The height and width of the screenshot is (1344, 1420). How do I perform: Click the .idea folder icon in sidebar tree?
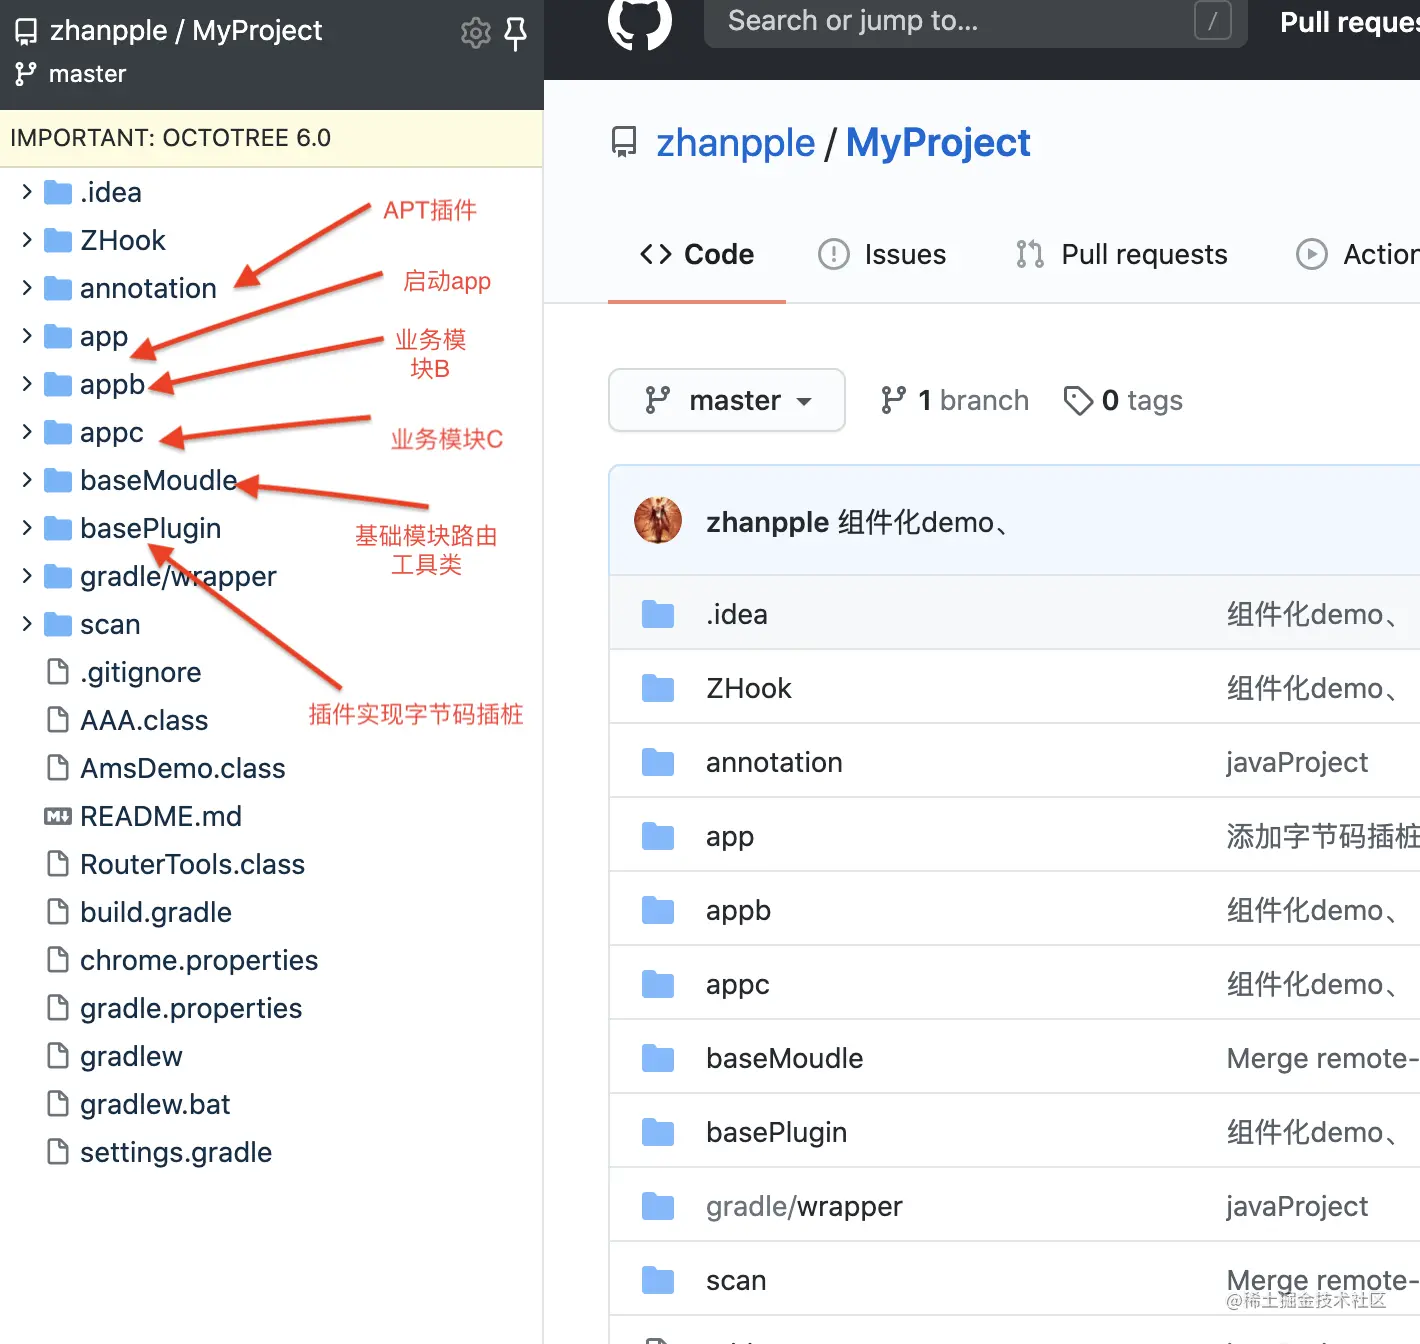coord(58,192)
